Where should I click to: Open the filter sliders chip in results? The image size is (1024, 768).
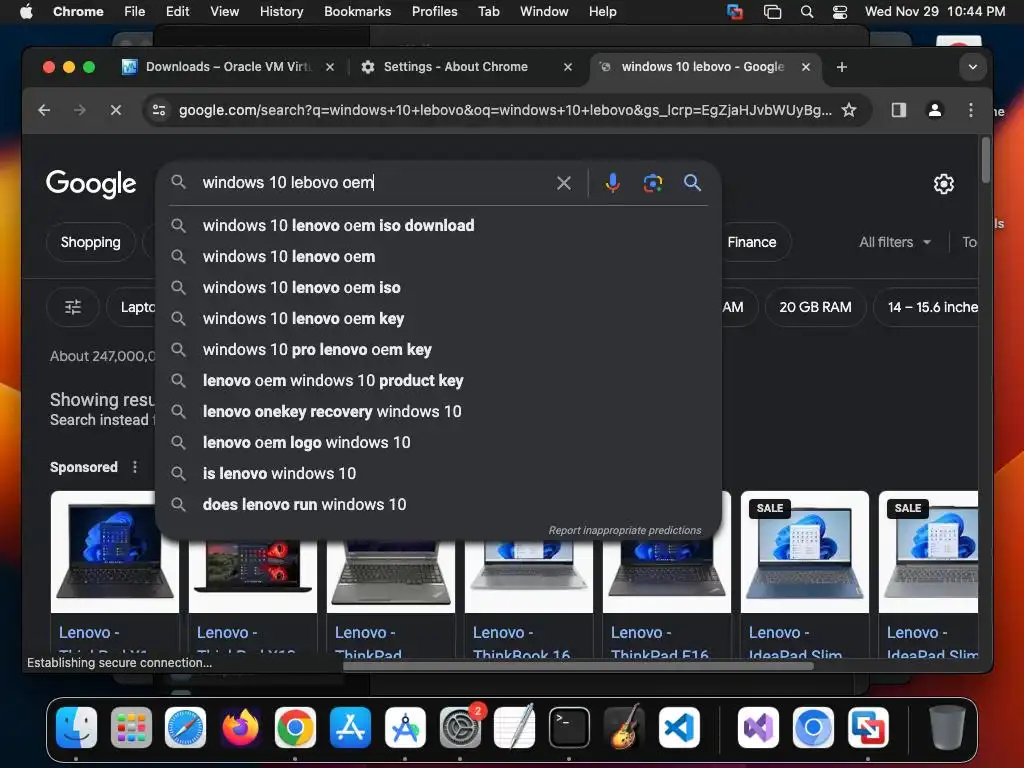pos(72,307)
